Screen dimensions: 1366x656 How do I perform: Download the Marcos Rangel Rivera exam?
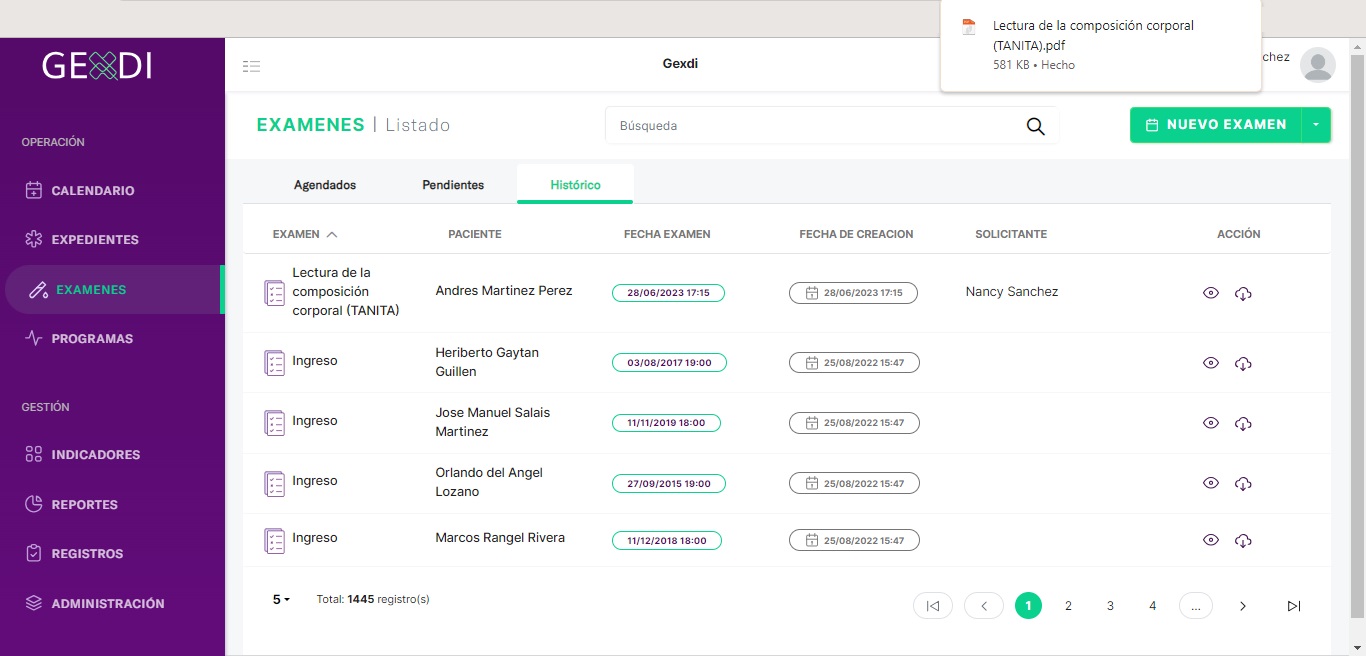1243,540
